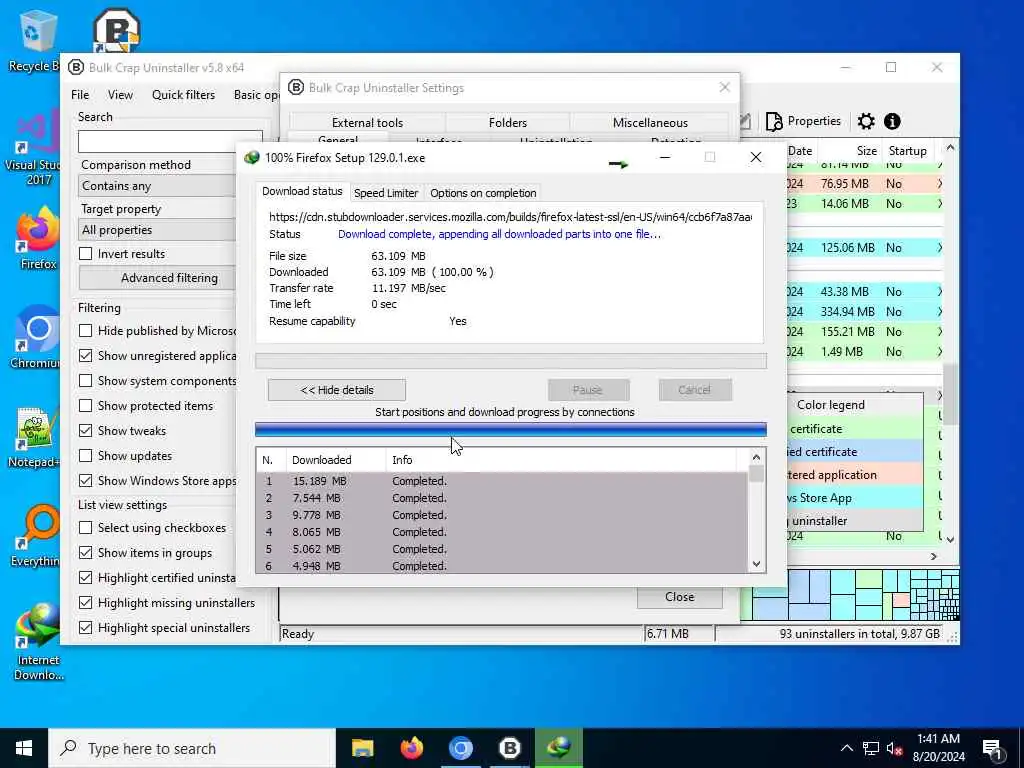Select the Download status tab
The width and height of the screenshot is (1024, 768).
click(302, 191)
